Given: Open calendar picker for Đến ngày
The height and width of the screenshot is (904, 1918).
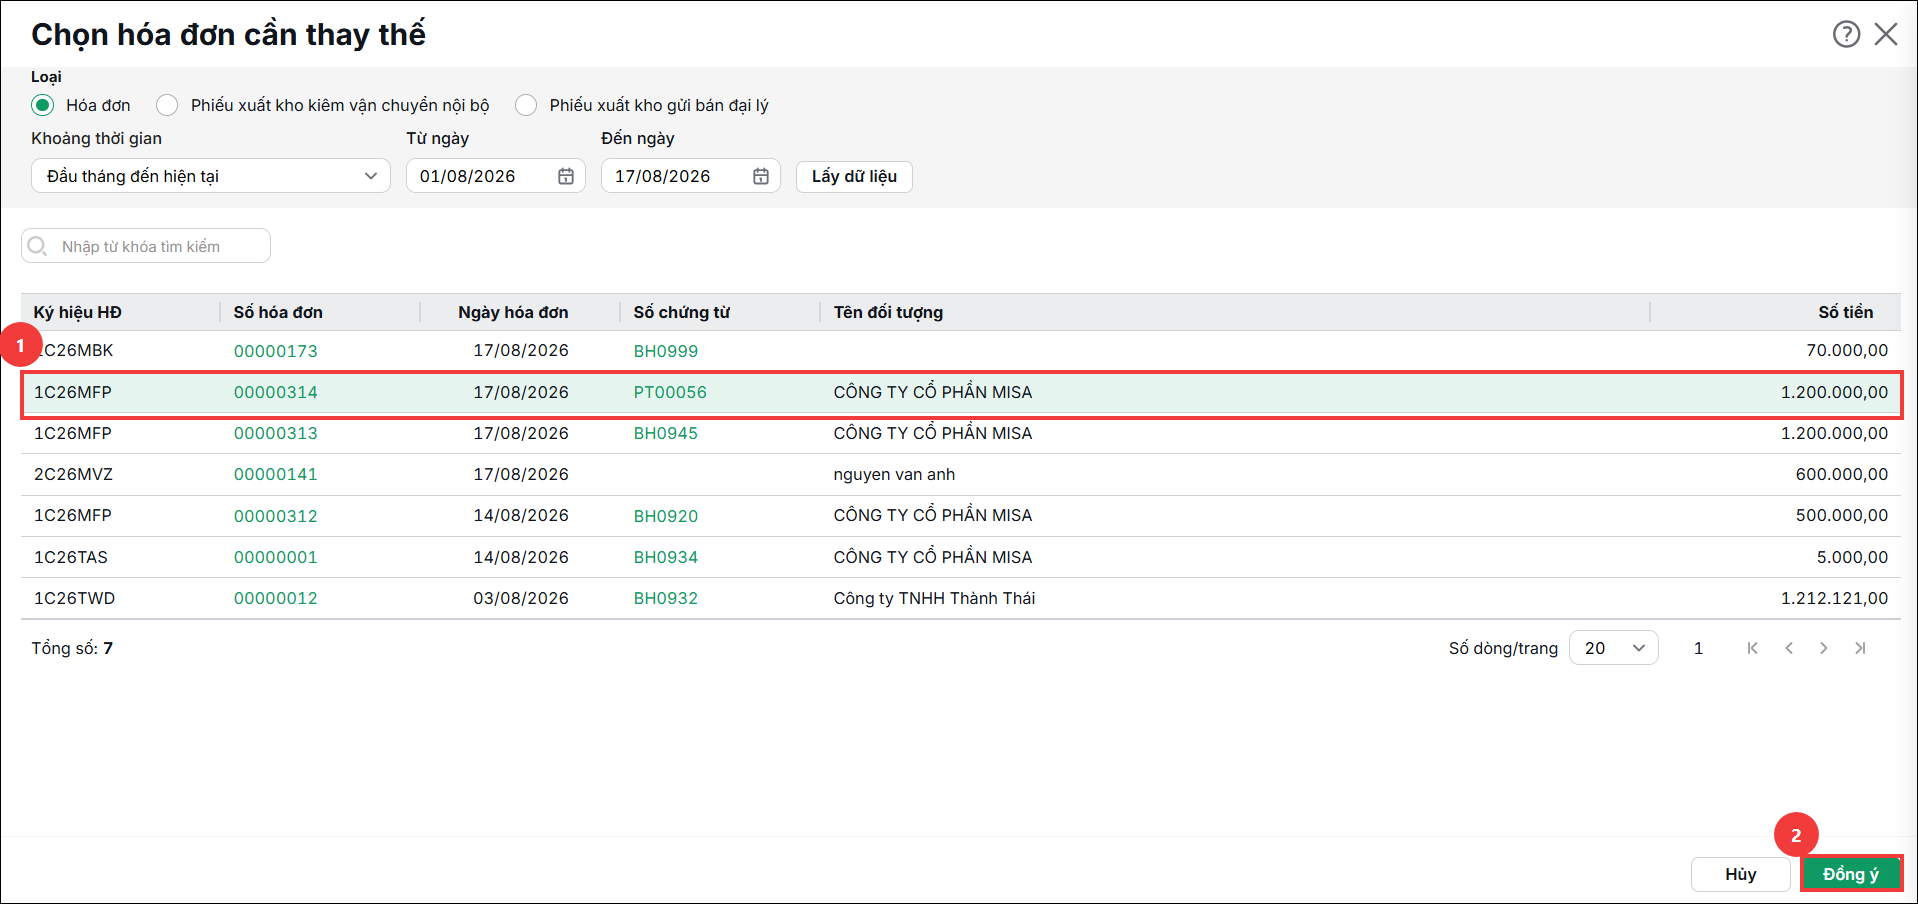Looking at the screenshot, I should [x=761, y=176].
